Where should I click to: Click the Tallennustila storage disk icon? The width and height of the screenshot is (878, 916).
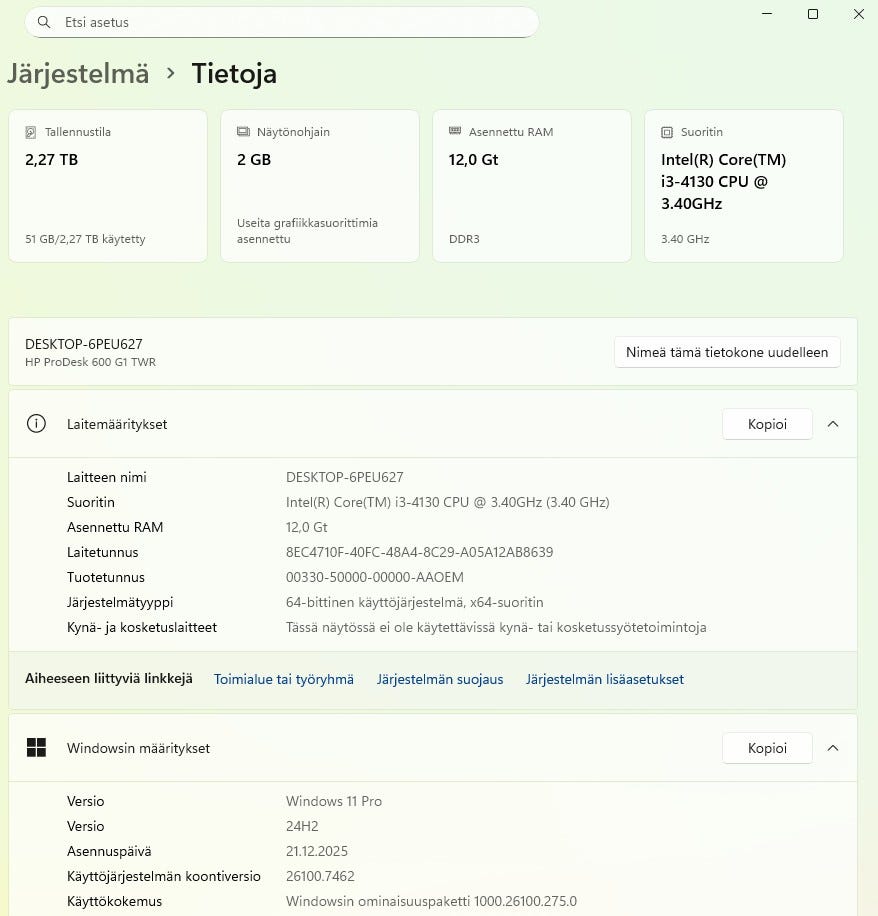point(31,133)
